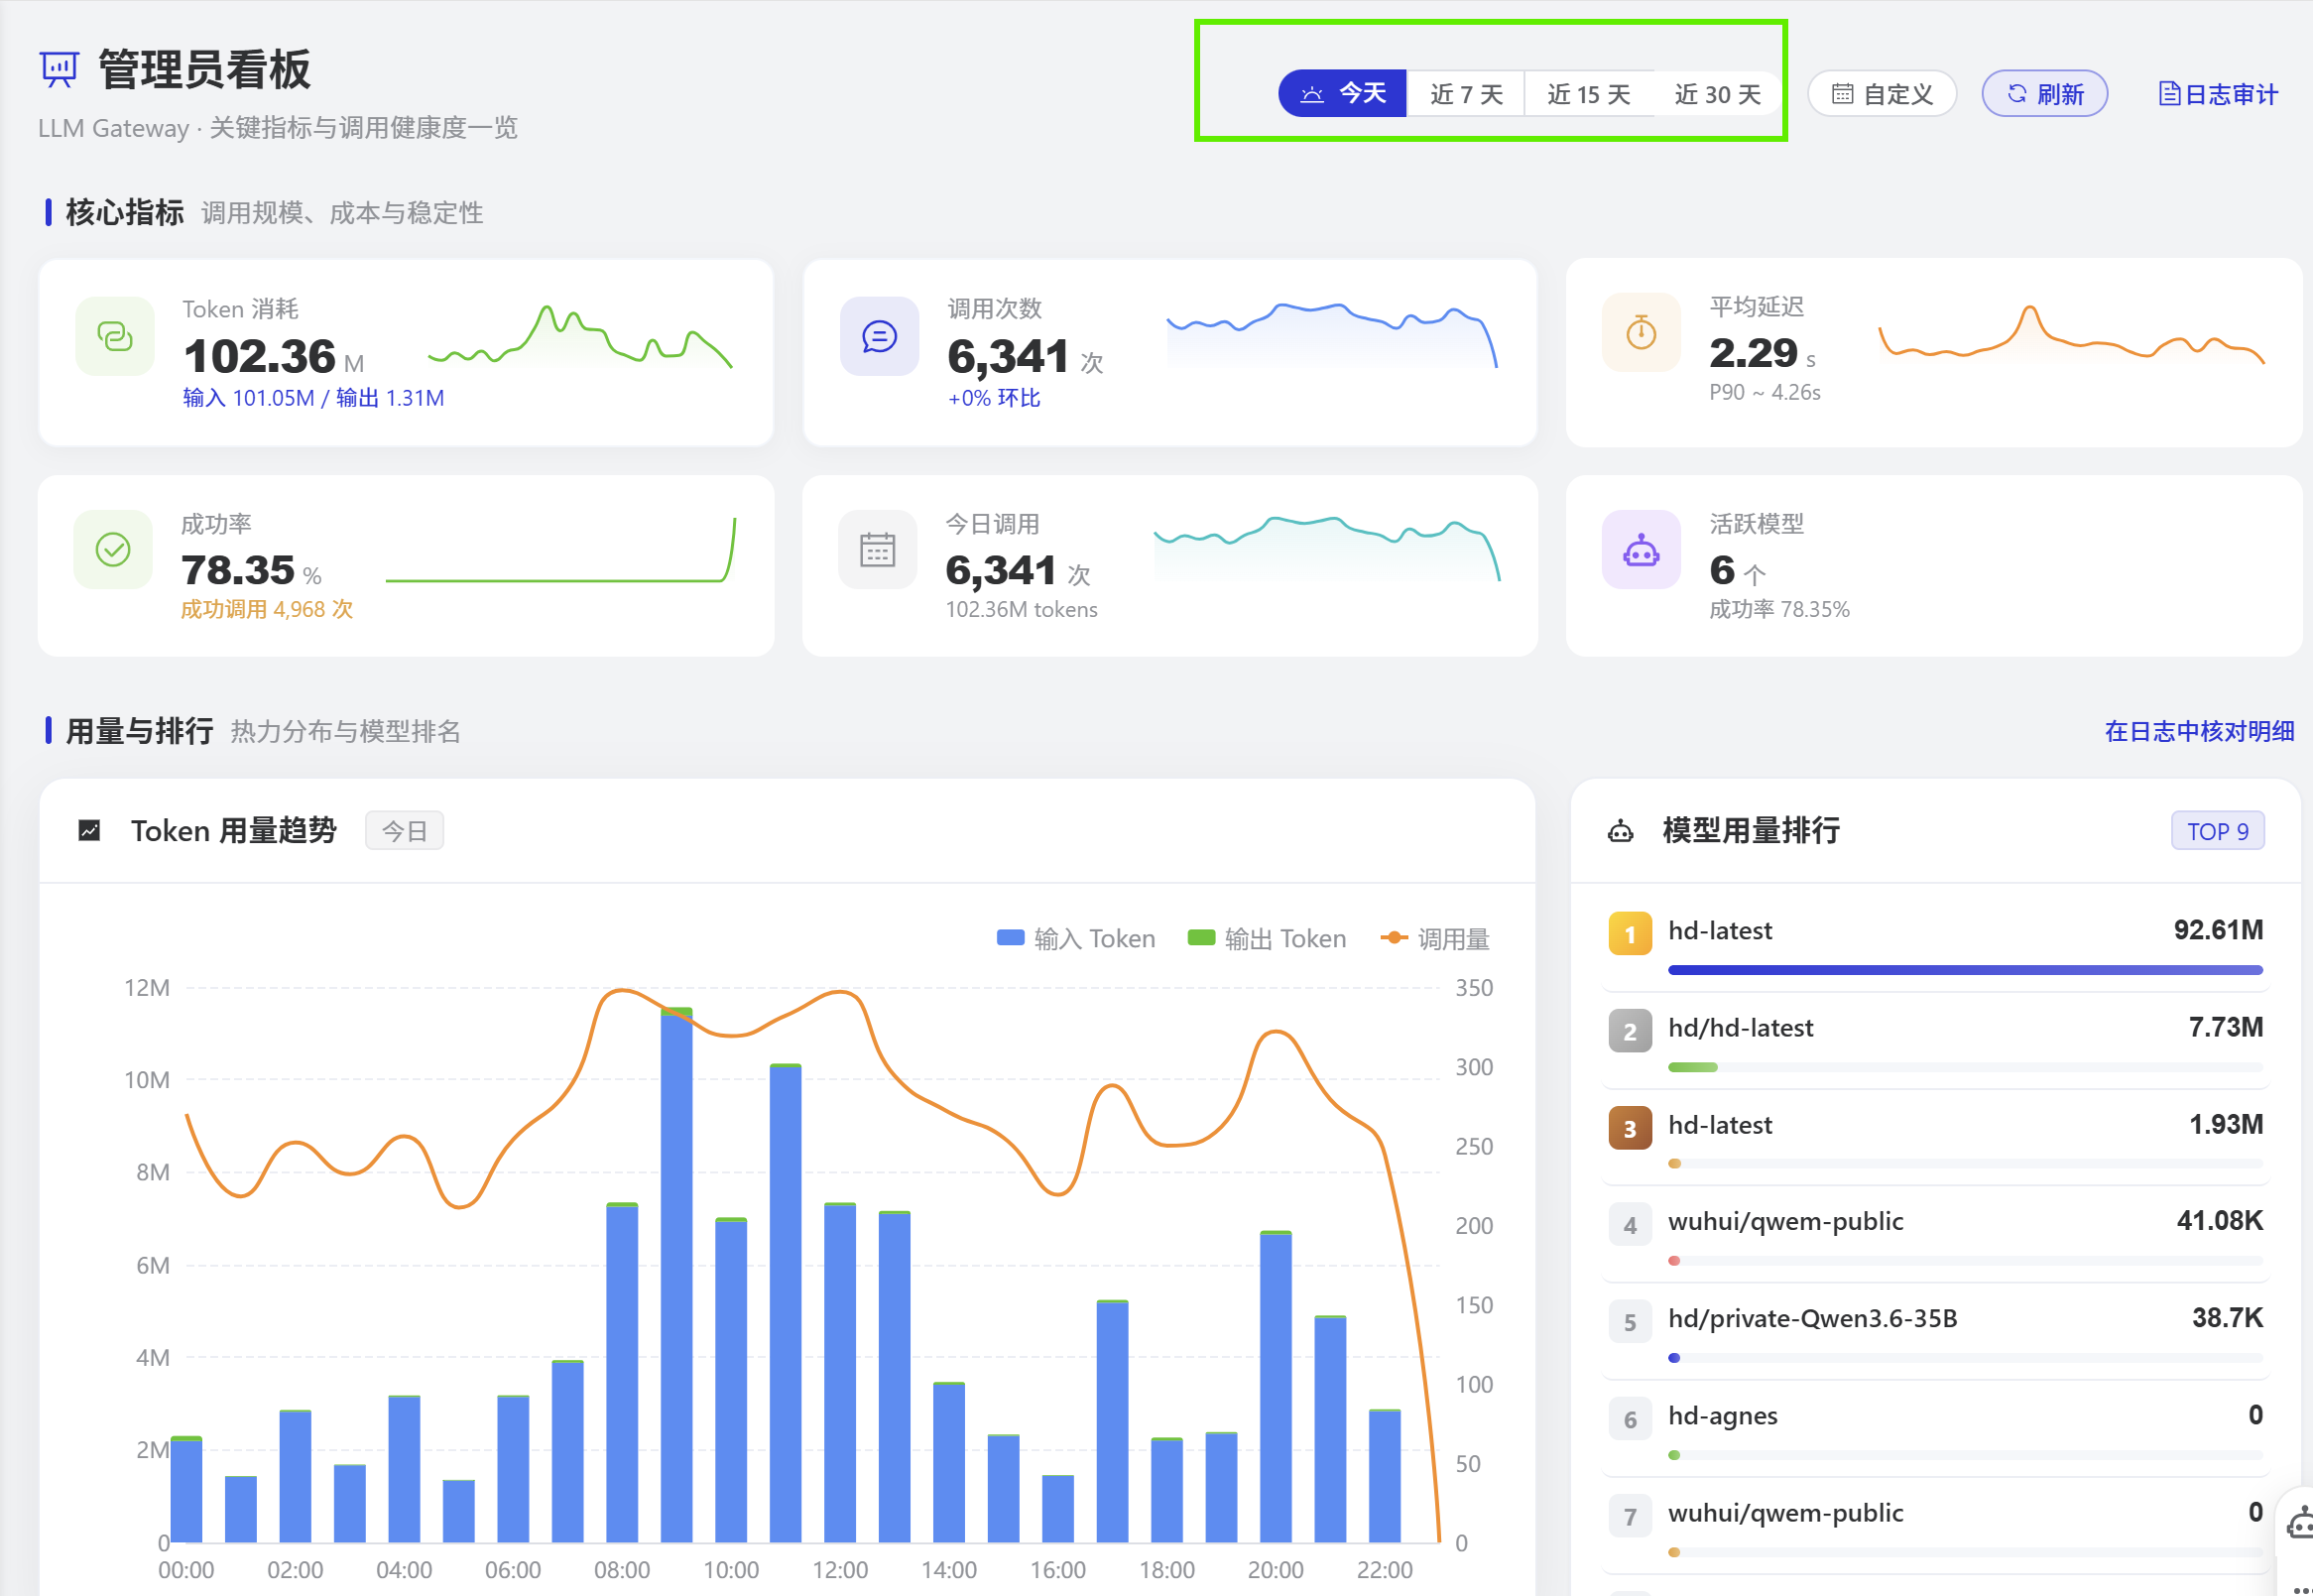Click the rank 7 badge
This screenshot has width=2313, height=1596.
[x=1630, y=1516]
